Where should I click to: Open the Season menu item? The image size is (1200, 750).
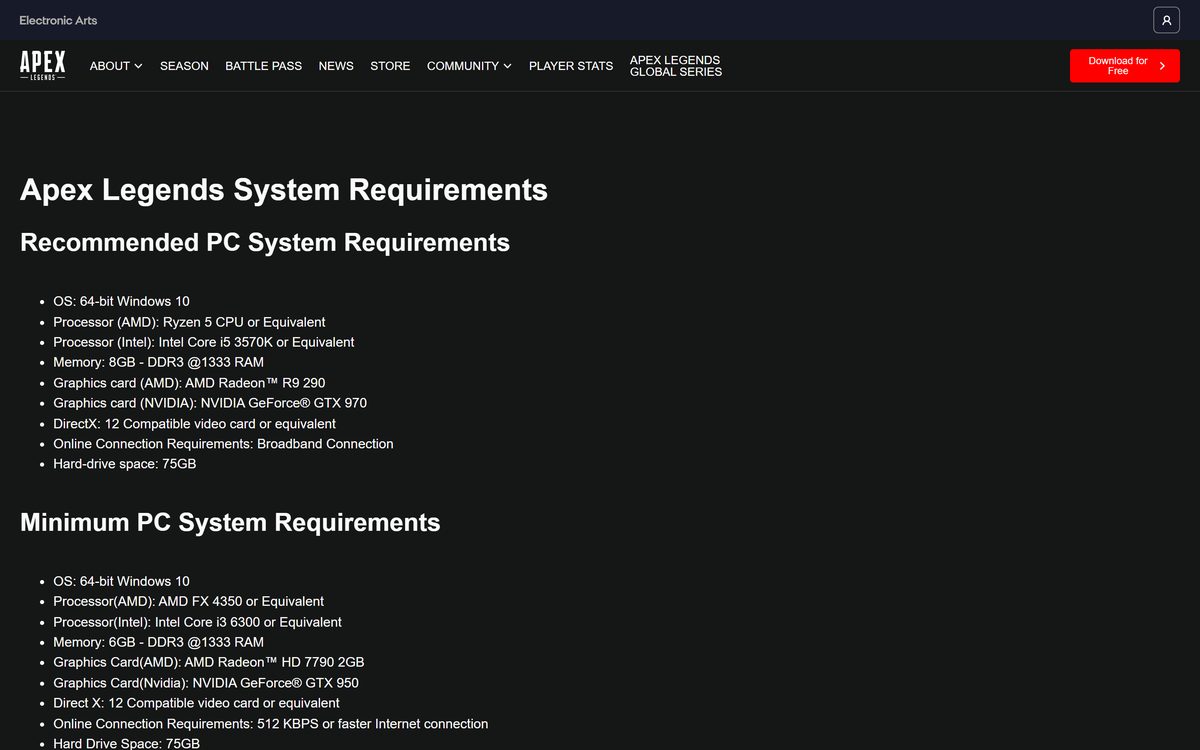[184, 66]
